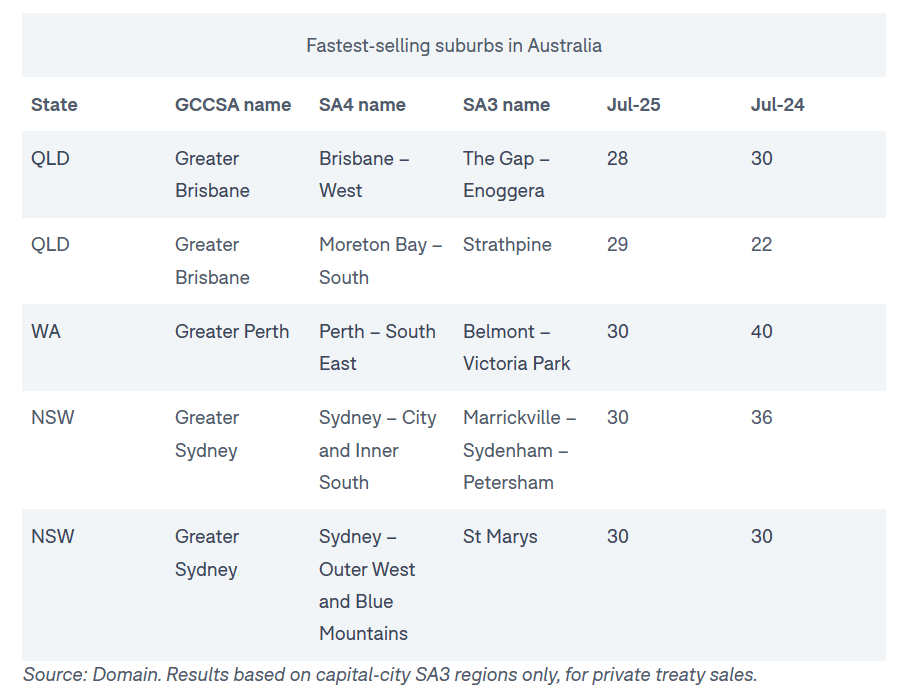Select the Jul-25 column header
899x691 pixels.
coord(633,104)
